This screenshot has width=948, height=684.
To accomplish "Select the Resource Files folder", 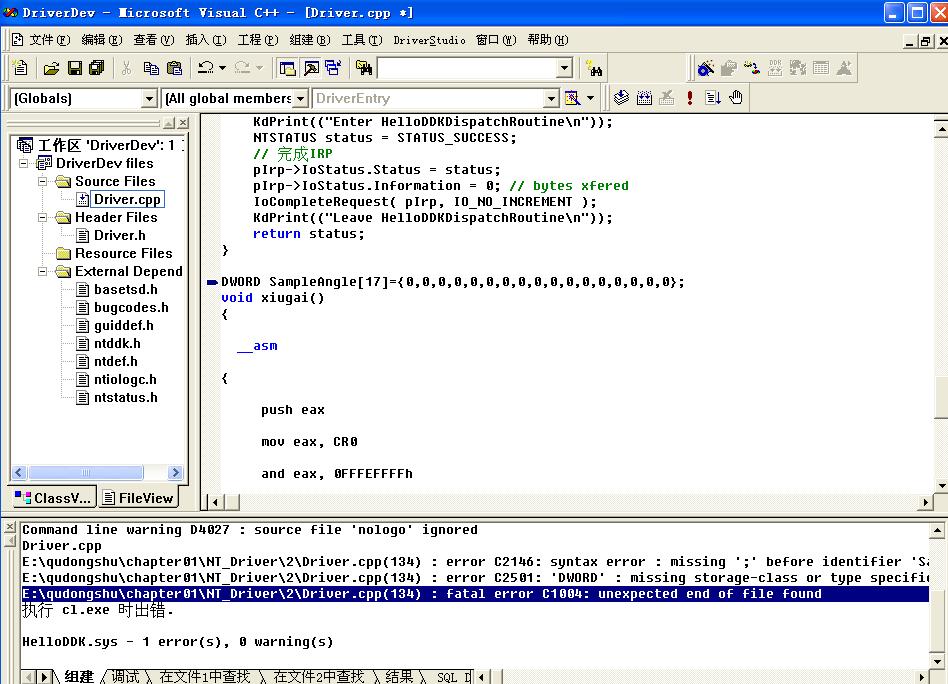I will click(123, 253).
